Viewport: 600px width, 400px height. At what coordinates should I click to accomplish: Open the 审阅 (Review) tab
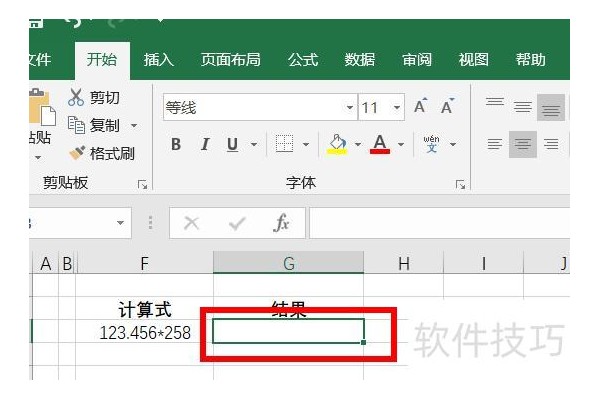point(417,60)
